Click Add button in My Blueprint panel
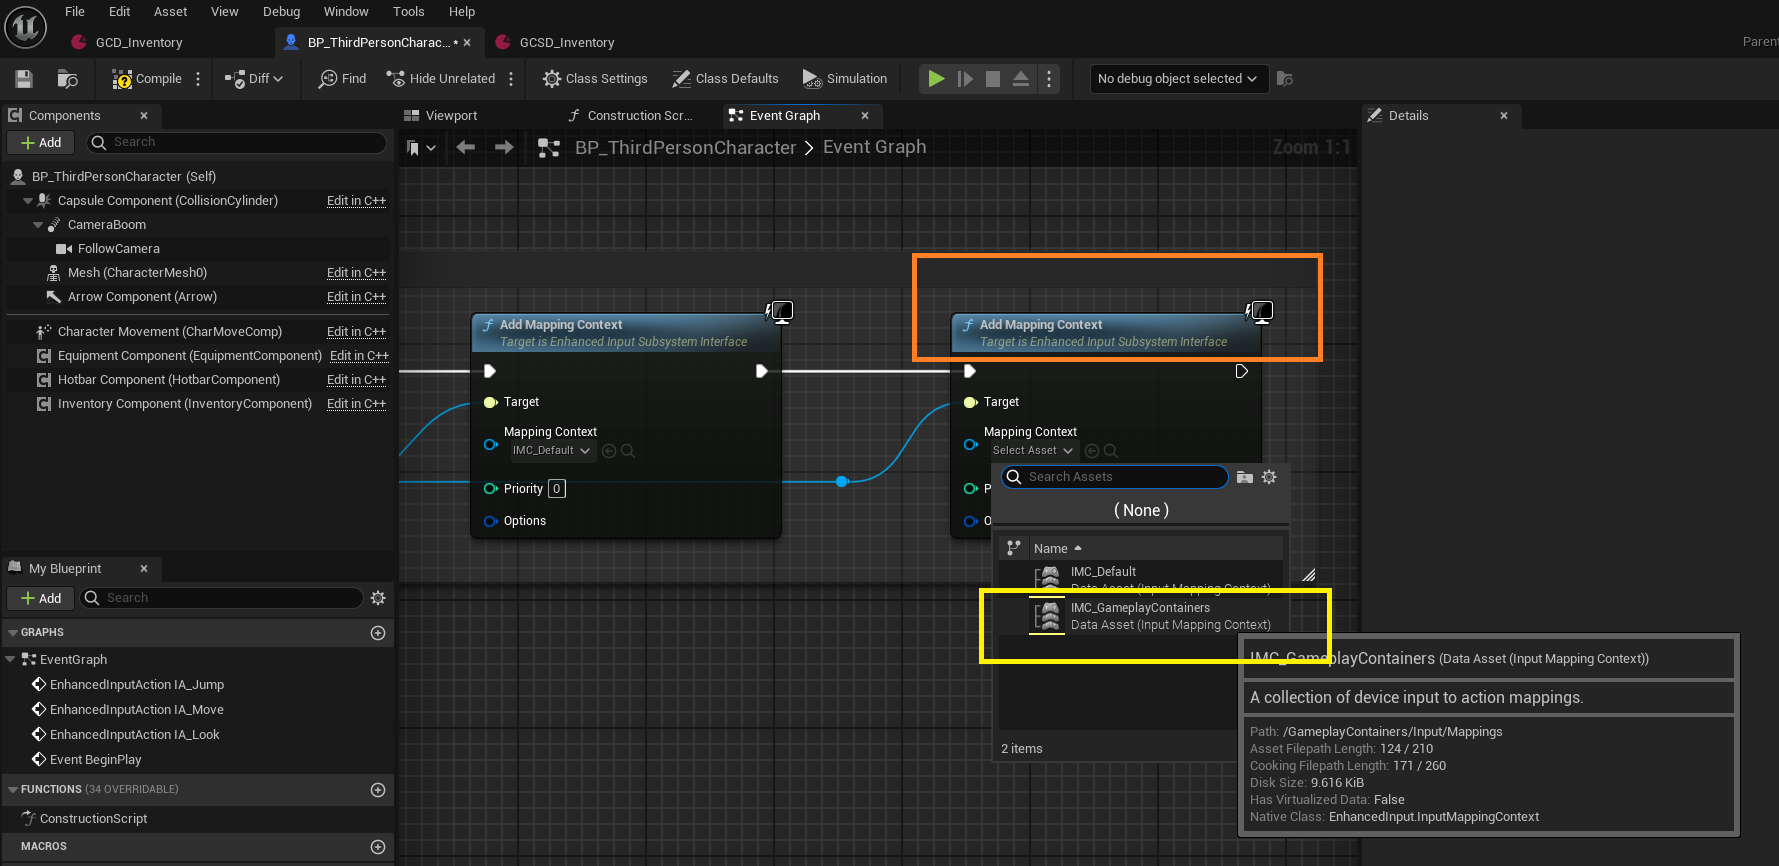The width and height of the screenshot is (1779, 866). [41, 598]
